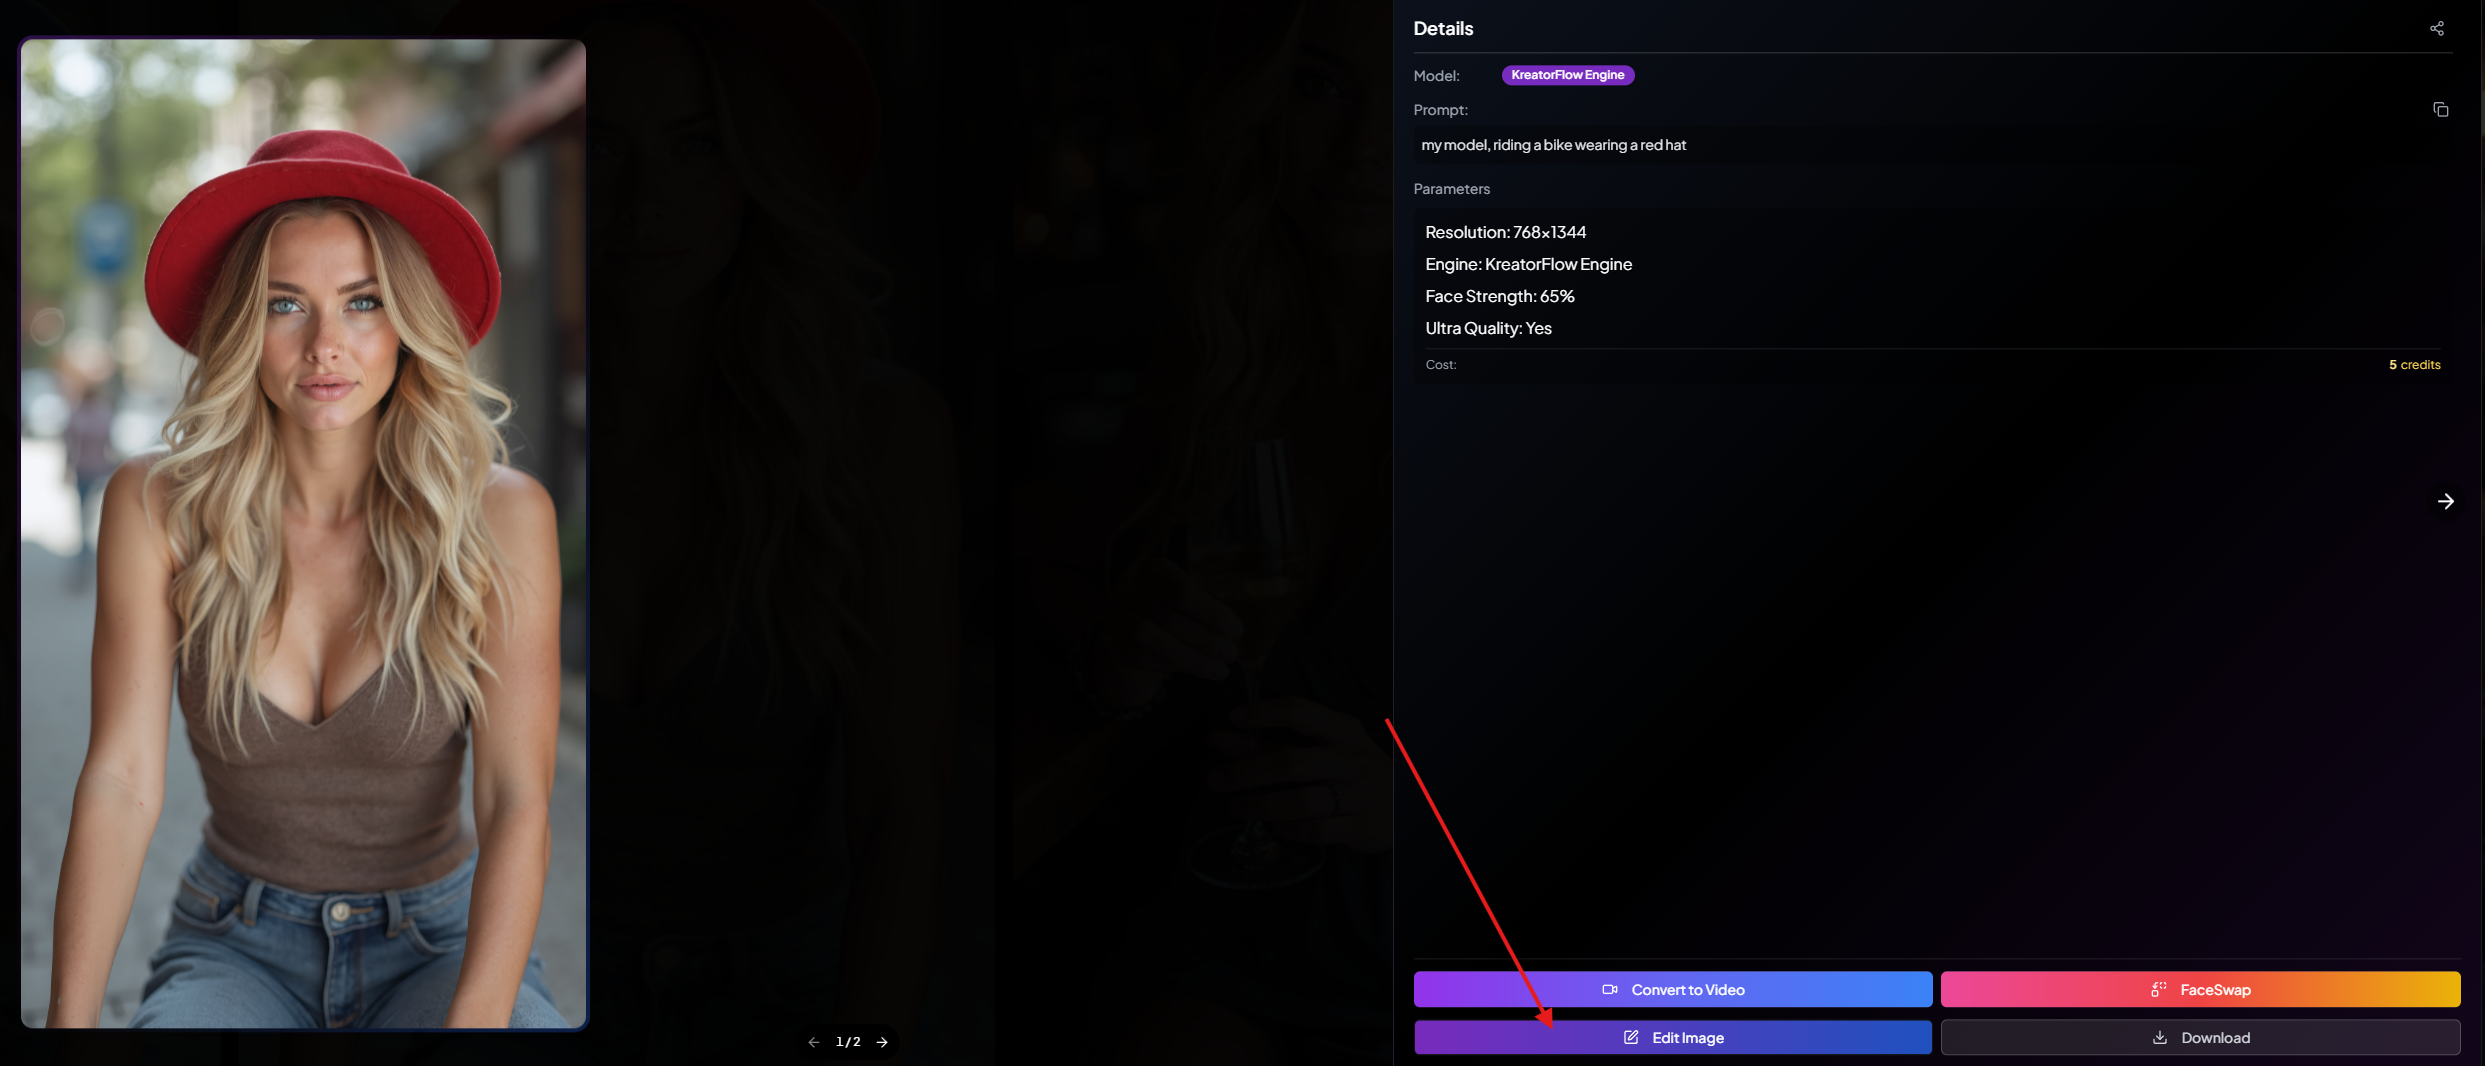Click the FaceSwap icon on the gradient button

(x=2158, y=990)
